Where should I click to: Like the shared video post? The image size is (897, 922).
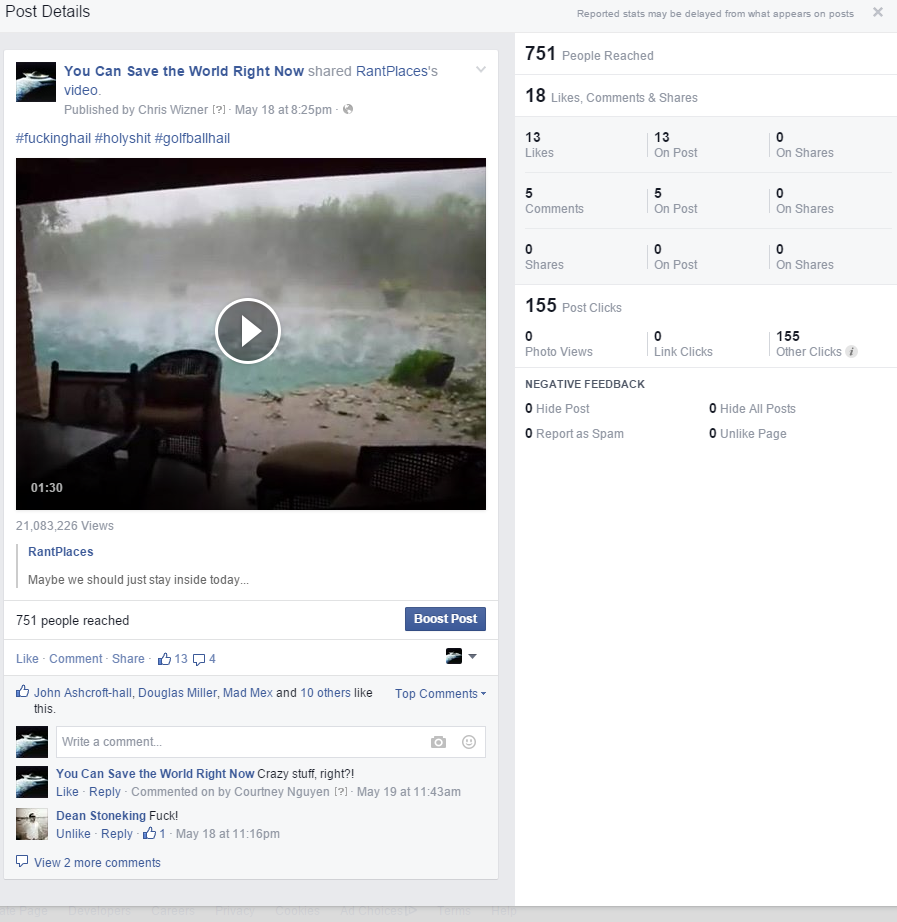[27, 659]
